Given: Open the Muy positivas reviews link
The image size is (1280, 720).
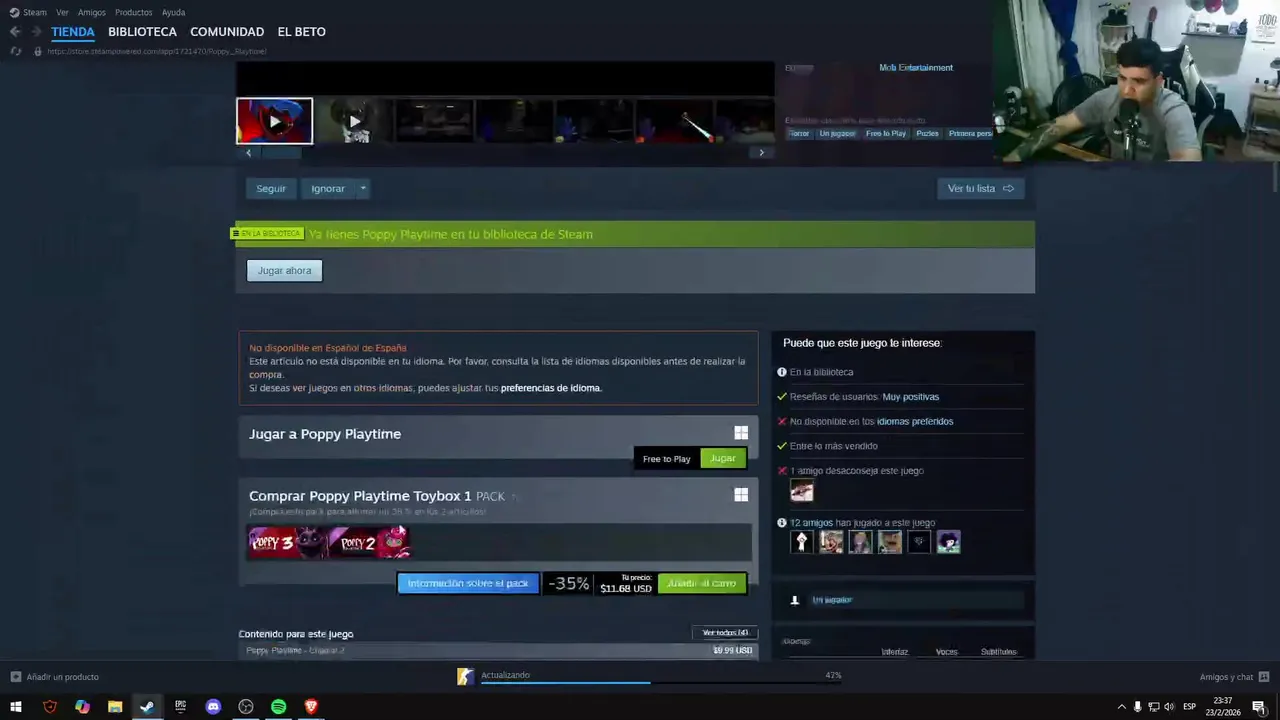Looking at the screenshot, I should [x=911, y=397].
